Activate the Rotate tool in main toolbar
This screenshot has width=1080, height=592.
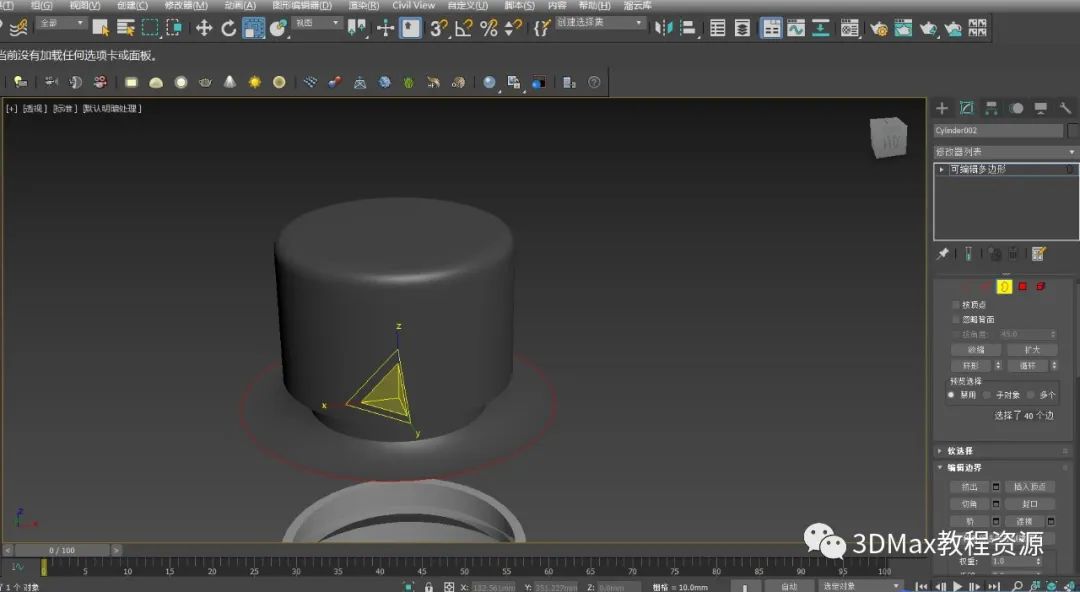coord(229,28)
